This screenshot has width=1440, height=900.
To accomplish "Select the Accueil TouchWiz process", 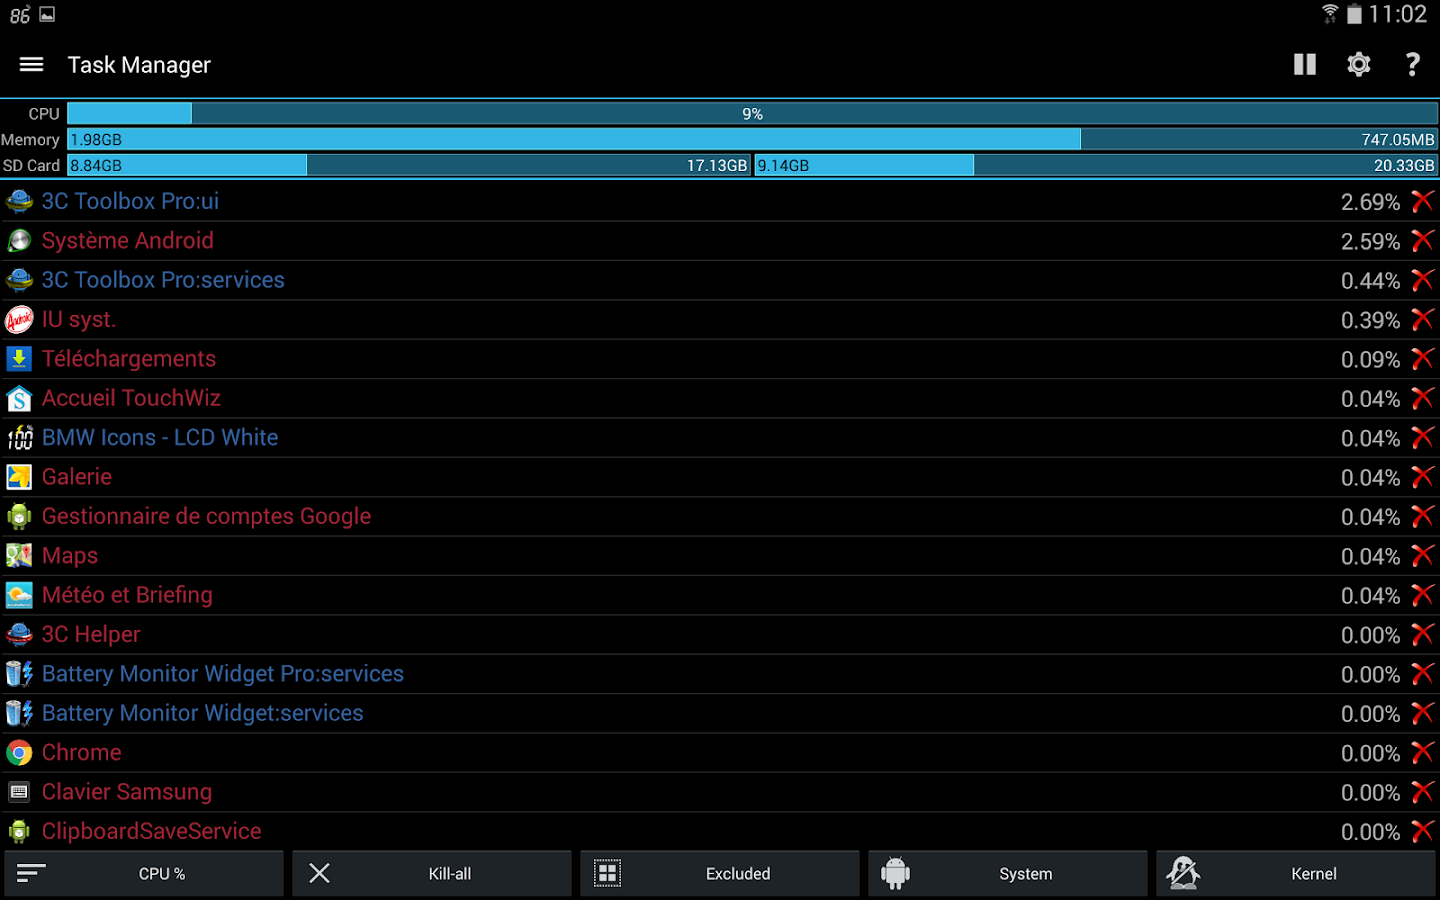I will [131, 398].
